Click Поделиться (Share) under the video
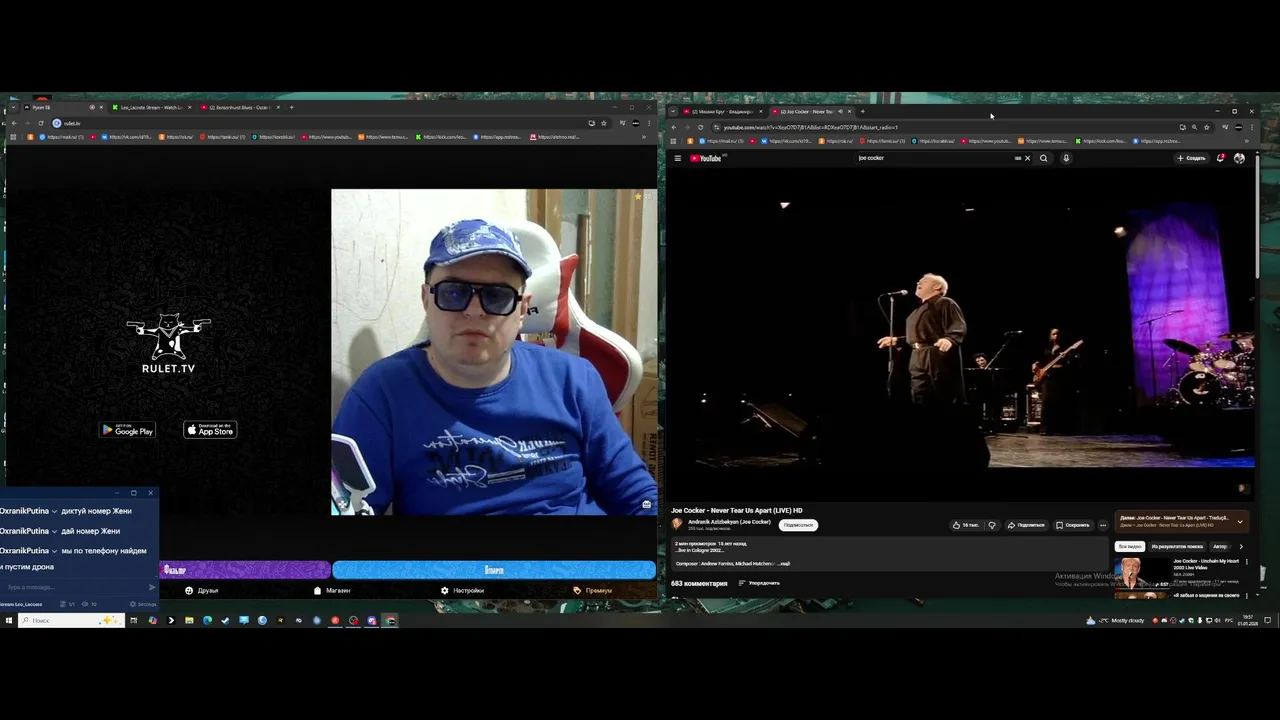Screen dimensions: 1280x720 1026,525
